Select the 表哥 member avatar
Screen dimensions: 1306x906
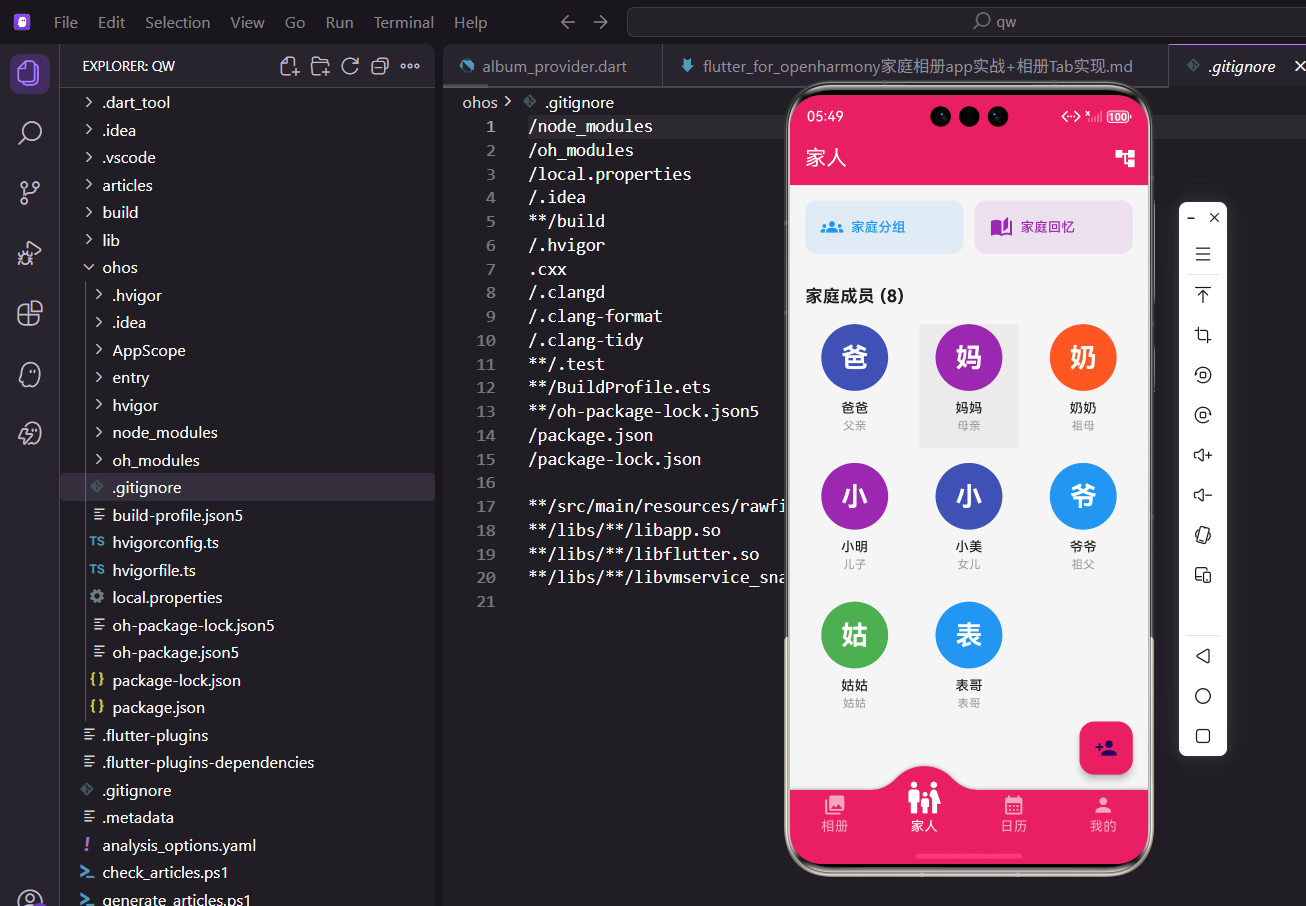coord(969,635)
